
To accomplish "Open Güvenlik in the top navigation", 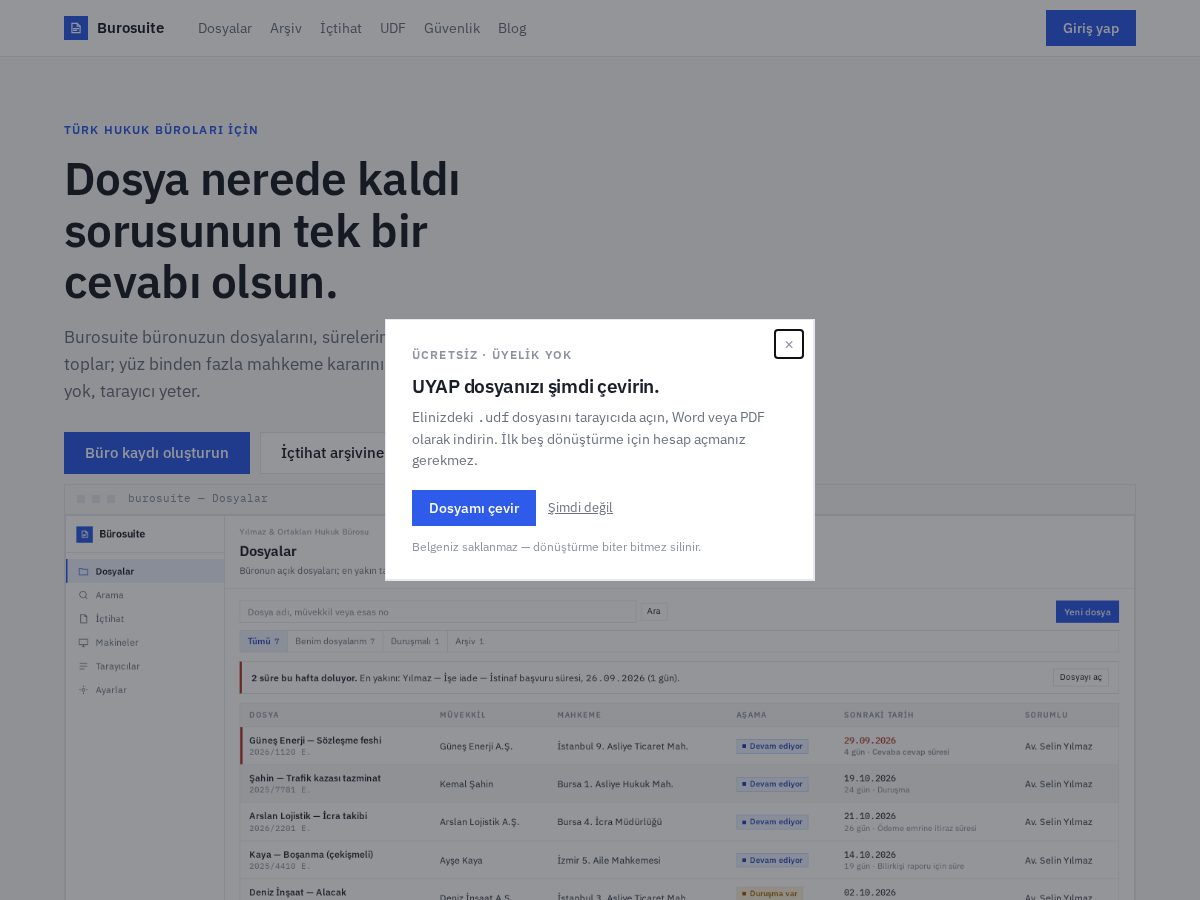I will tap(452, 28).
